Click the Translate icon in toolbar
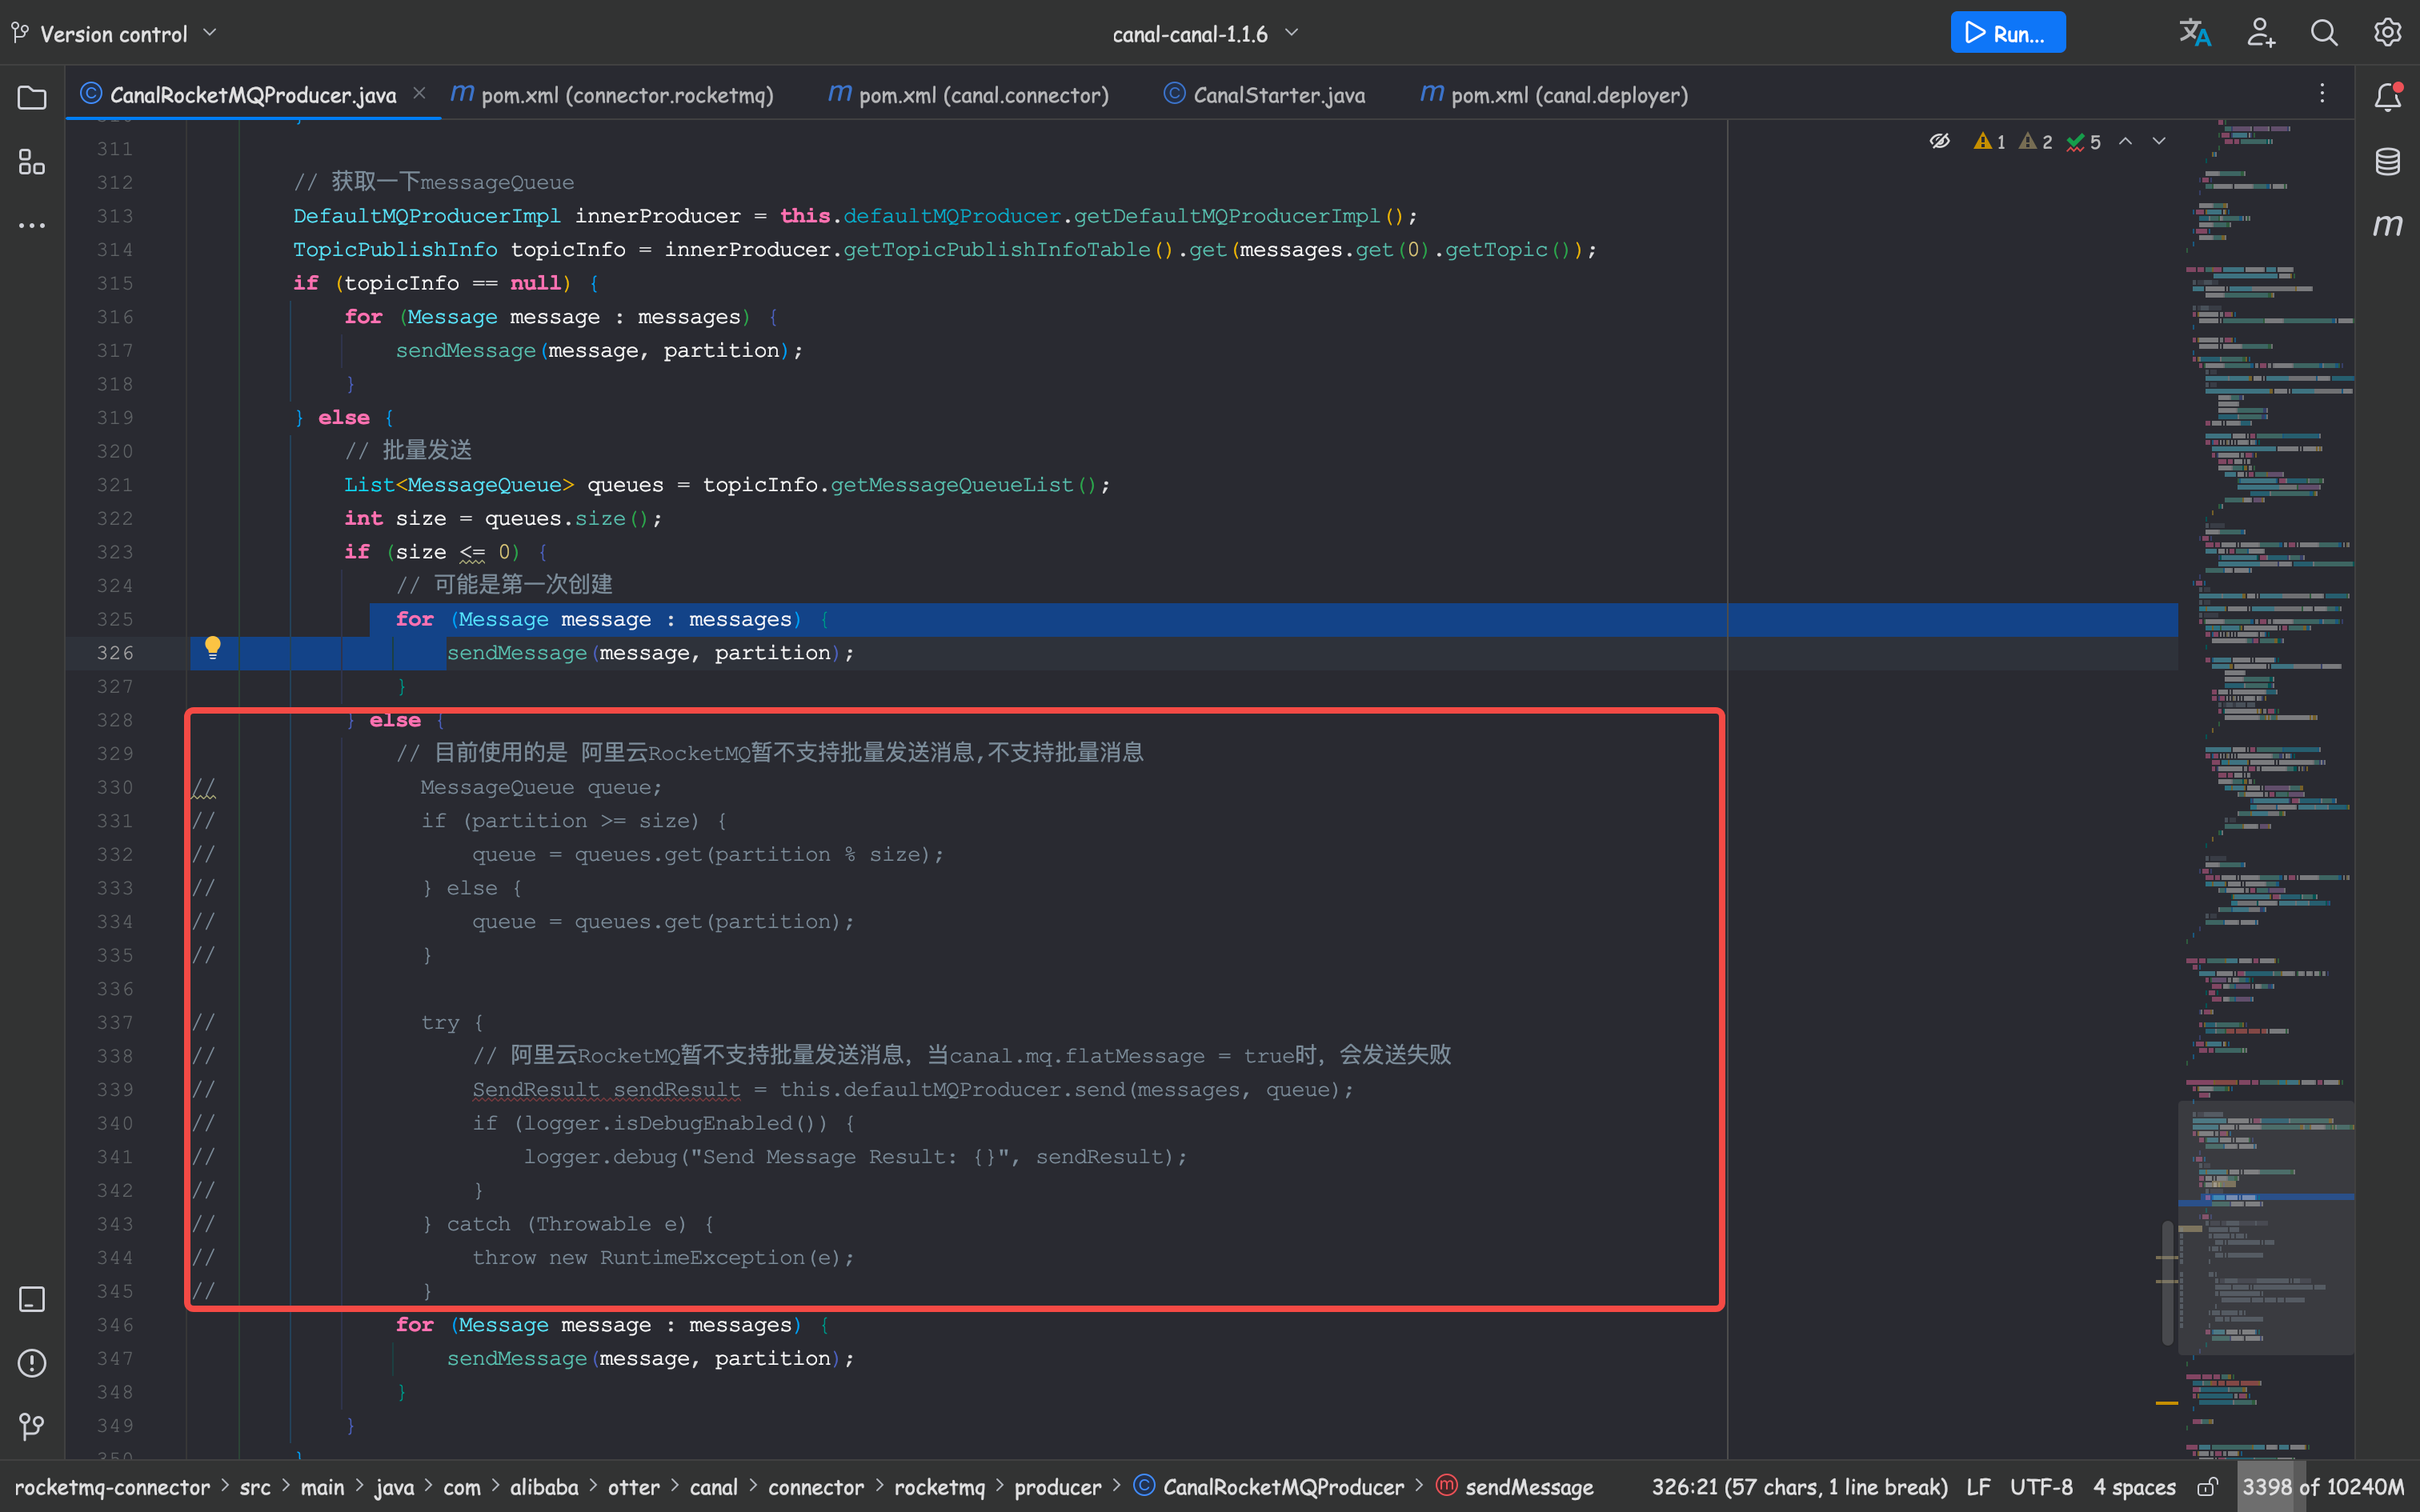 tap(2194, 33)
